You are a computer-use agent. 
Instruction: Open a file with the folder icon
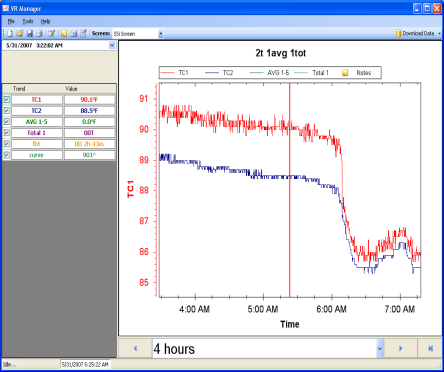tap(20, 33)
